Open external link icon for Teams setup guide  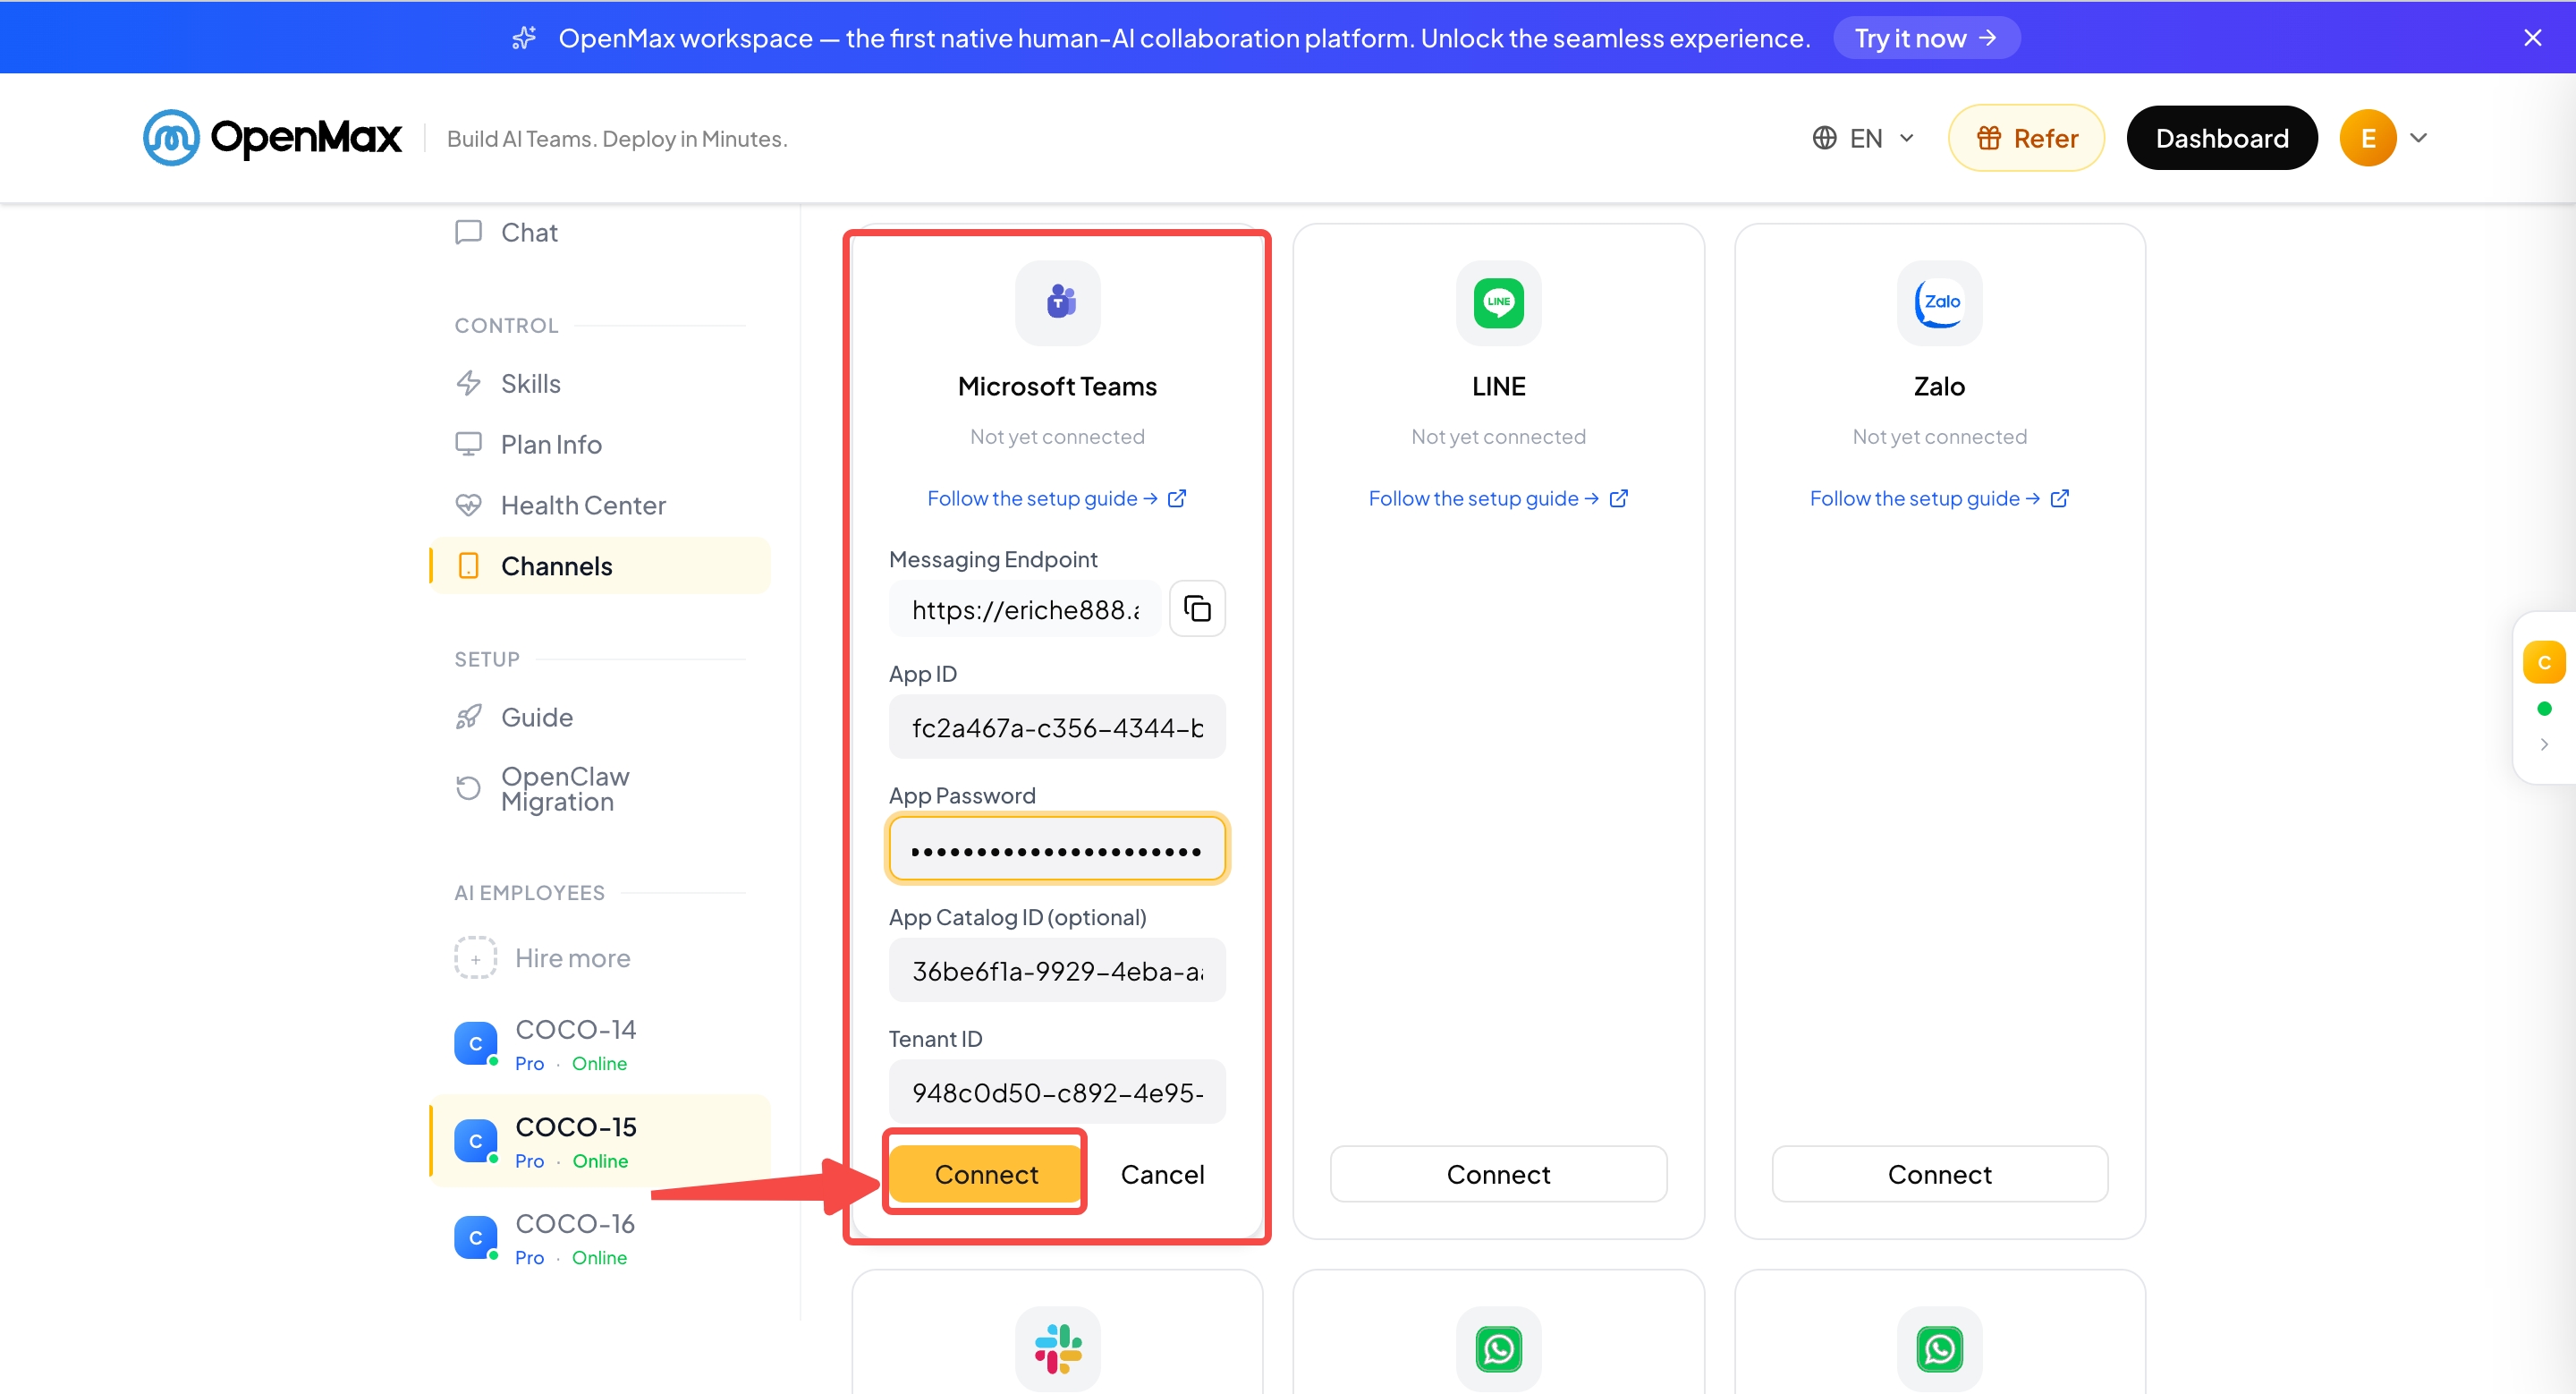1177,498
